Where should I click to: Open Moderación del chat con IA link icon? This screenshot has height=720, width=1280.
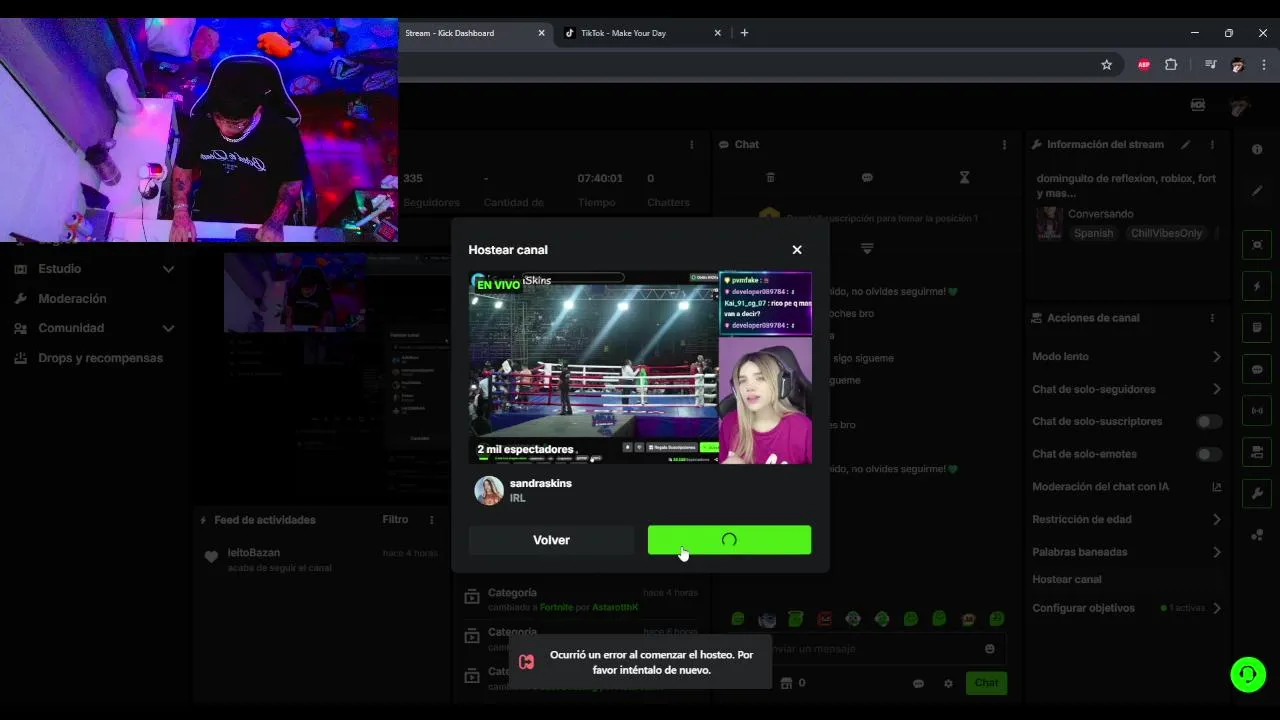pyautogui.click(x=1216, y=487)
